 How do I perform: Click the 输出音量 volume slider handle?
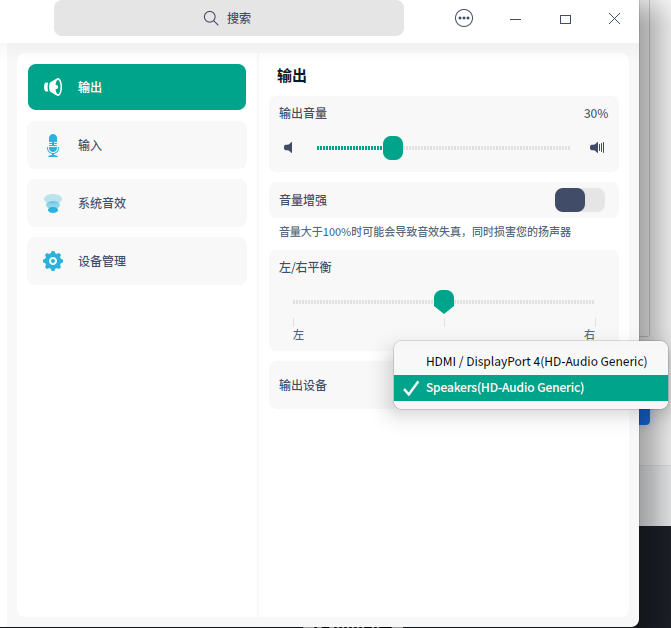click(393, 148)
